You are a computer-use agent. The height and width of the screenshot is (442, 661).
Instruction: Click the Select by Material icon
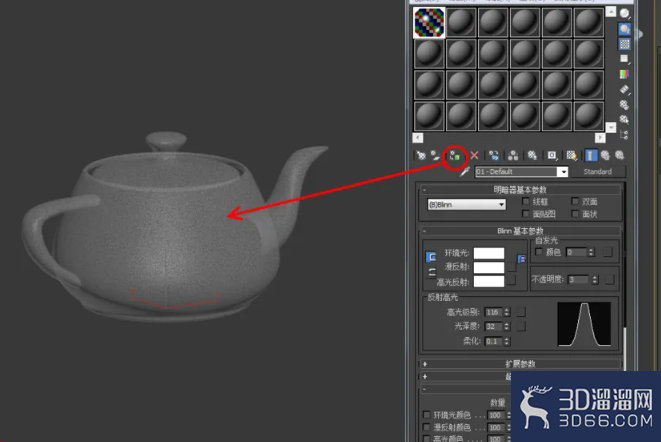click(x=624, y=120)
